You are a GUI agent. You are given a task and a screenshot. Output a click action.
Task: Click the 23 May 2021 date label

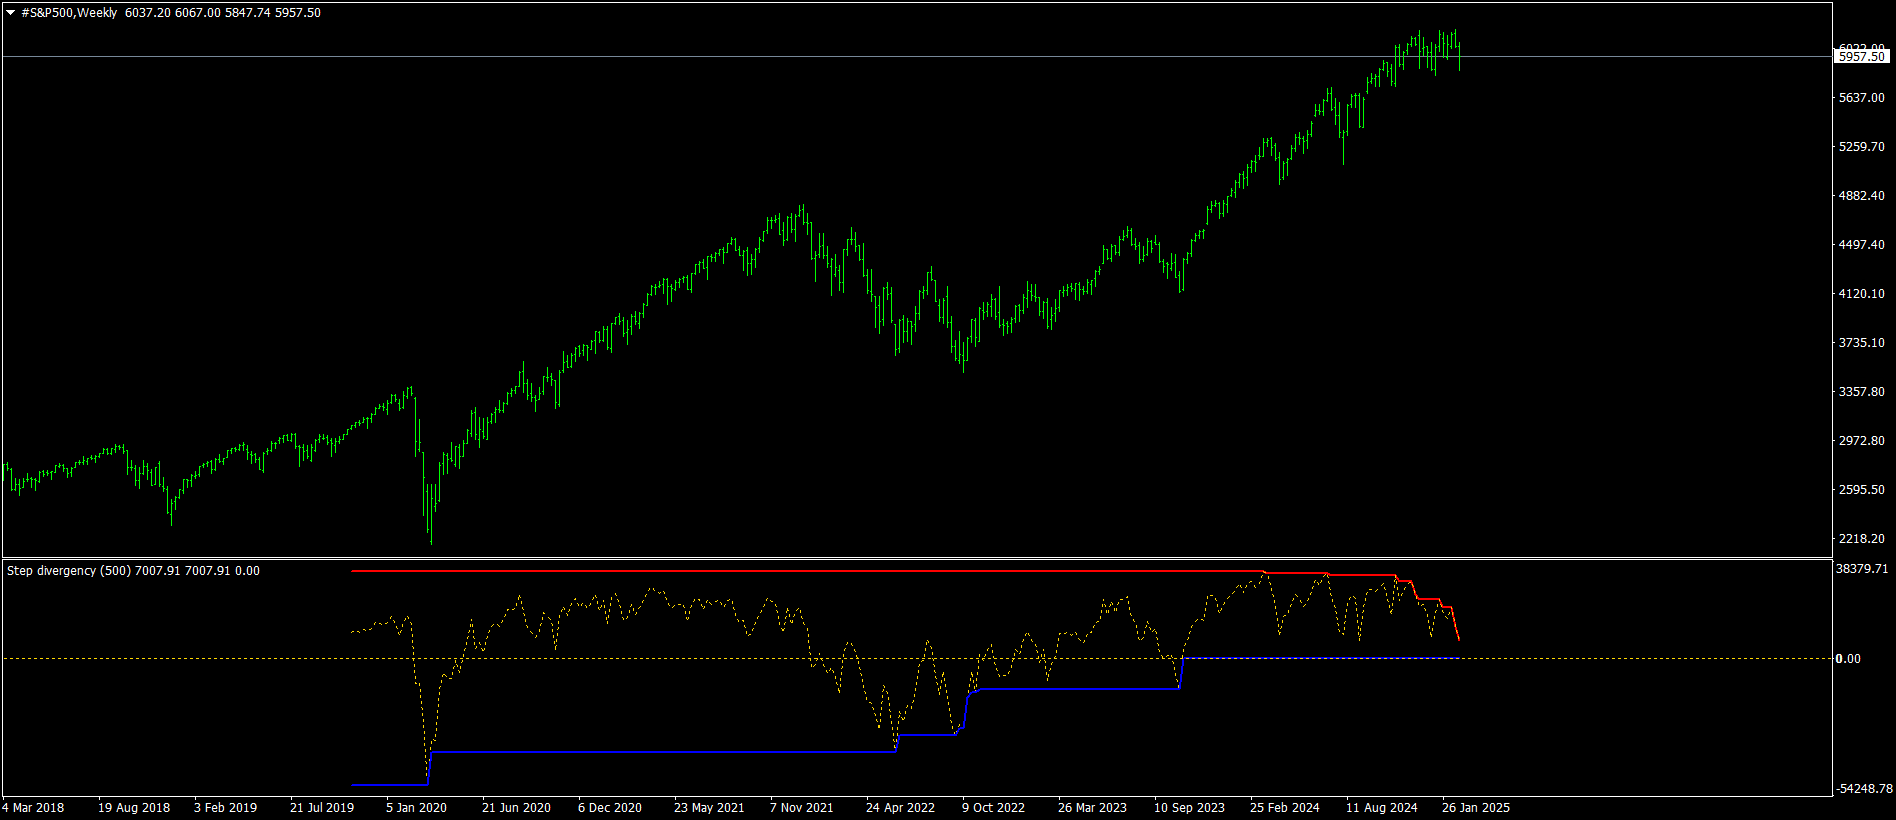click(709, 808)
